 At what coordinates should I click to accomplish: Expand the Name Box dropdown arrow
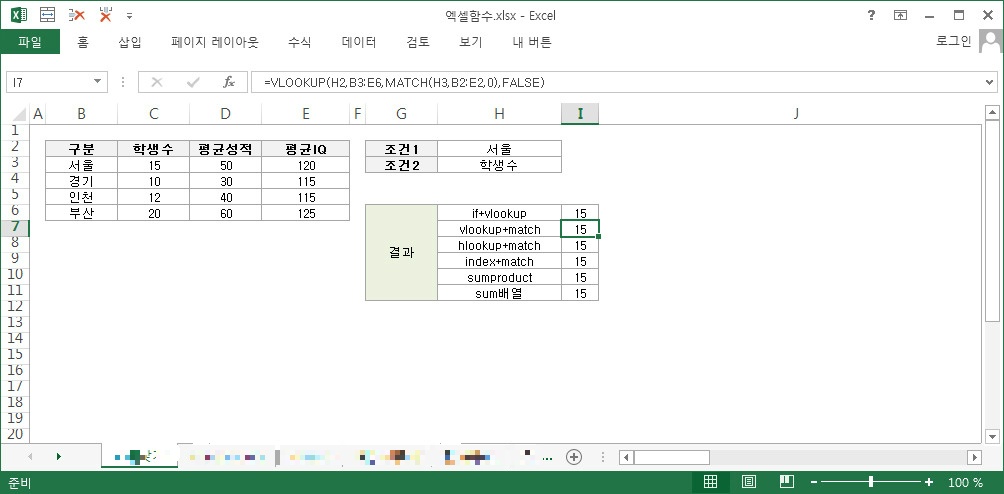coord(98,81)
